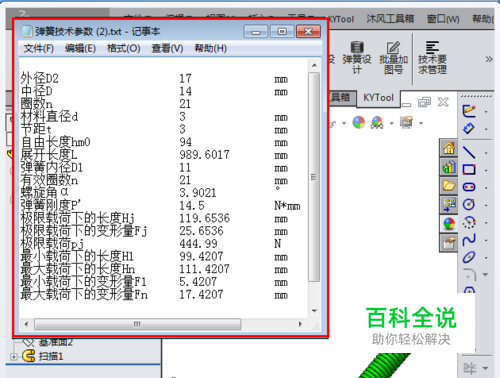The width and height of the screenshot is (500, 378).
Task: Click the View Settings monitor icon
Action: pyautogui.click(x=407, y=123)
